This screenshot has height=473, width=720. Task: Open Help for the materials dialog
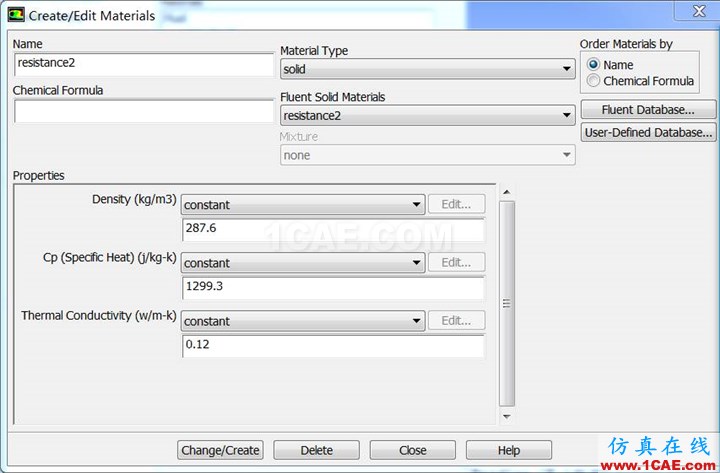coord(509,450)
